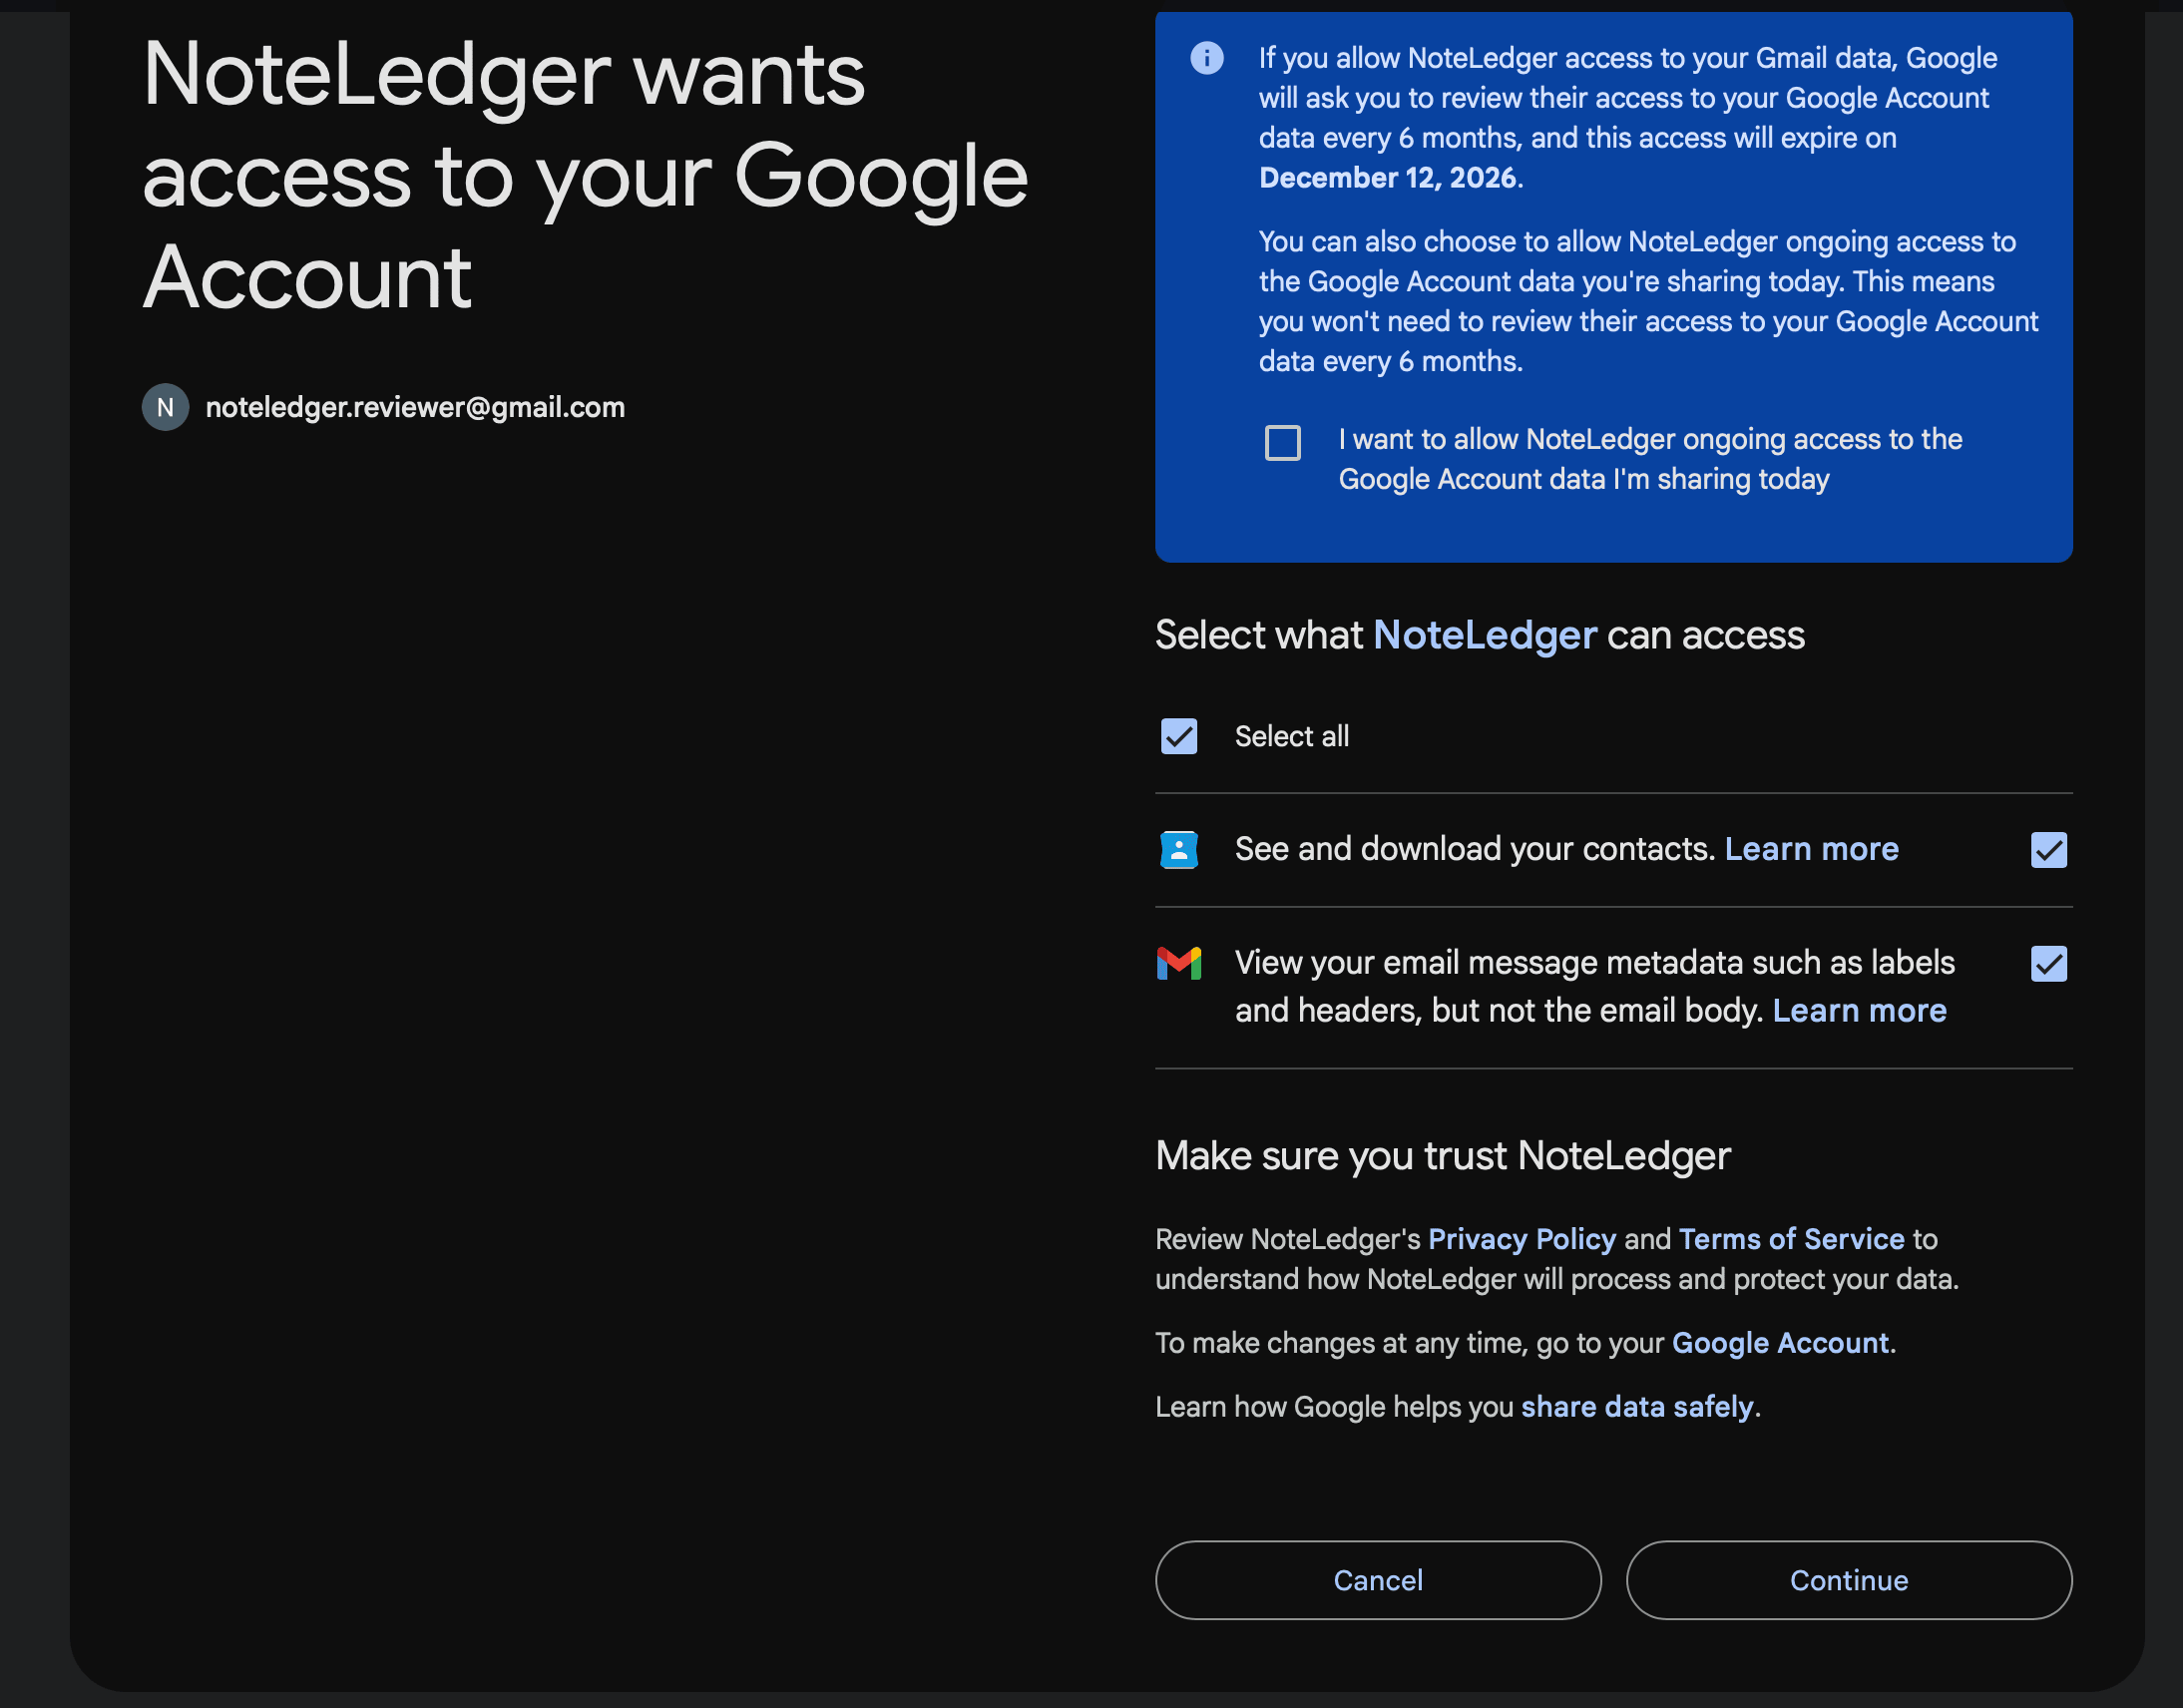2183x1708 pixels.
Task: Click the N account avatar
Action: 165,407
